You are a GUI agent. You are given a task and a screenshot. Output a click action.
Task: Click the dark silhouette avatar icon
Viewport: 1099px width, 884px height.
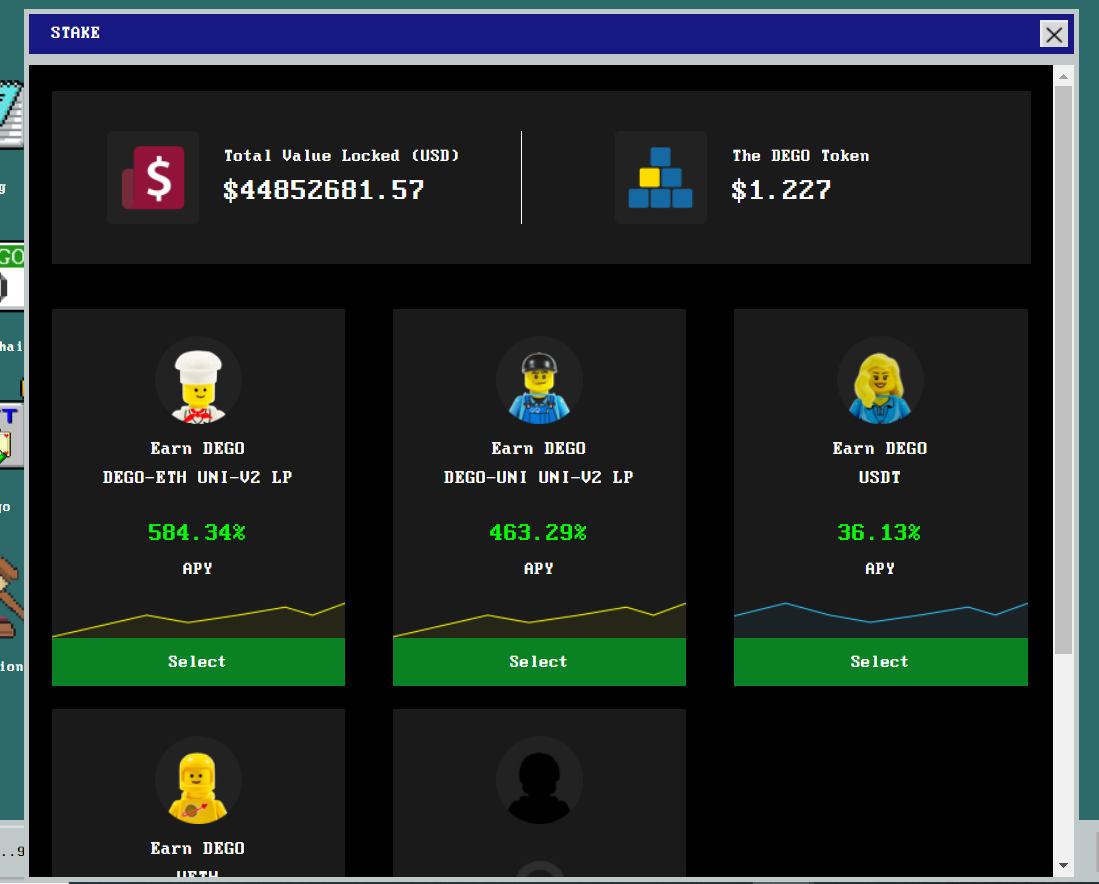[x=539, y=780]
